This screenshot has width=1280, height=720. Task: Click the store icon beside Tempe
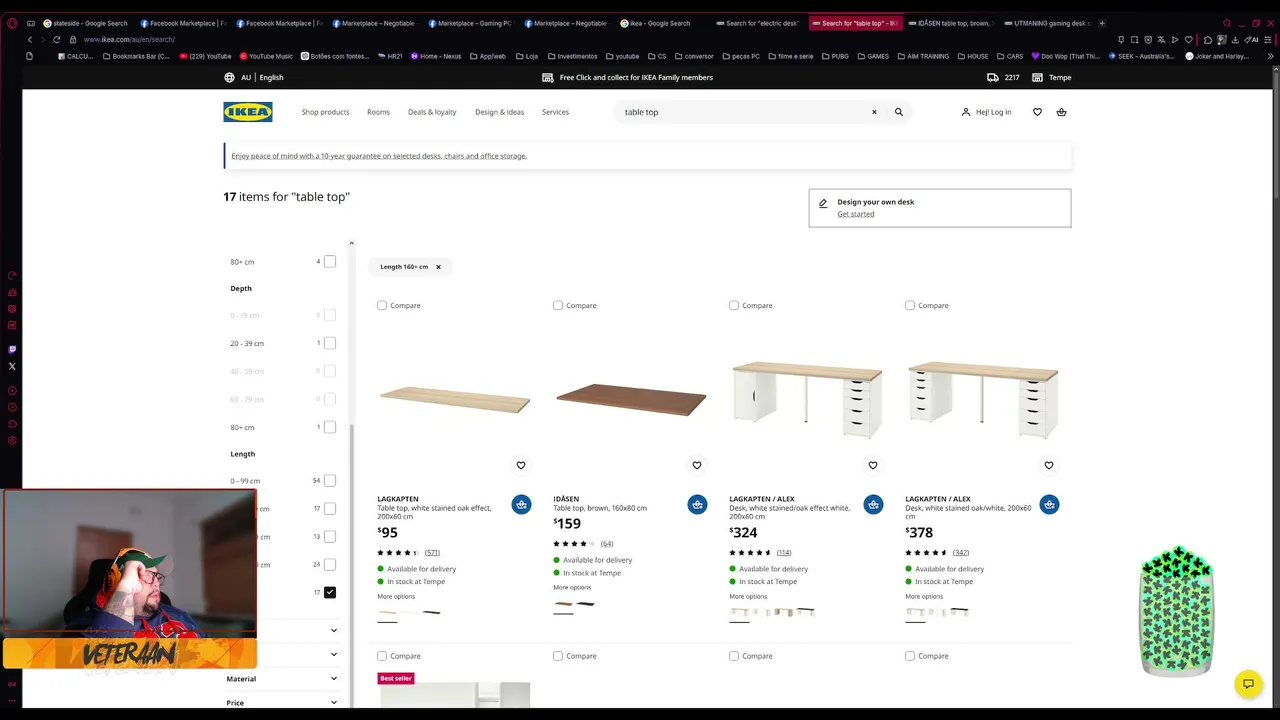(x=1037, y=77)
